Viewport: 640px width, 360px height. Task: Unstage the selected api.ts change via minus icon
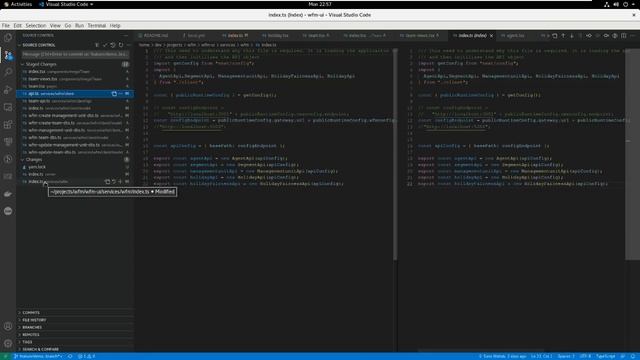pyautogui.click(x=120, y=93)
